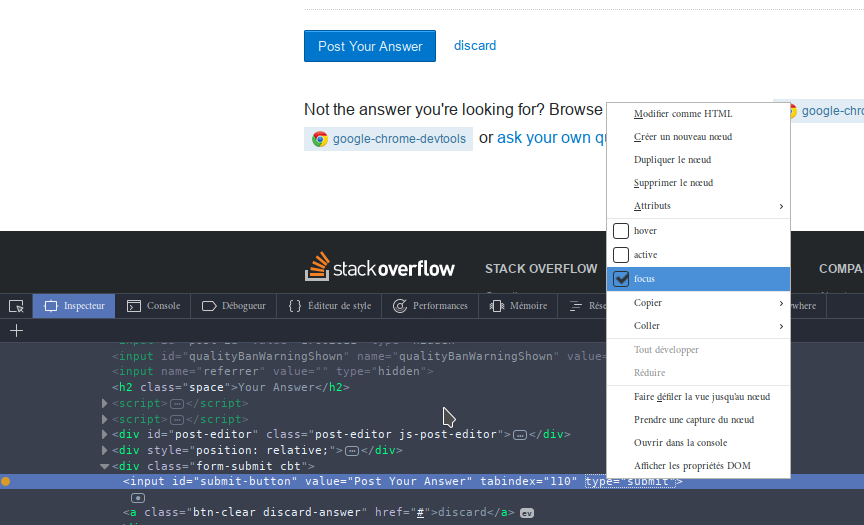
Task: Open the Attributs submenu
Action: (698, 206)
